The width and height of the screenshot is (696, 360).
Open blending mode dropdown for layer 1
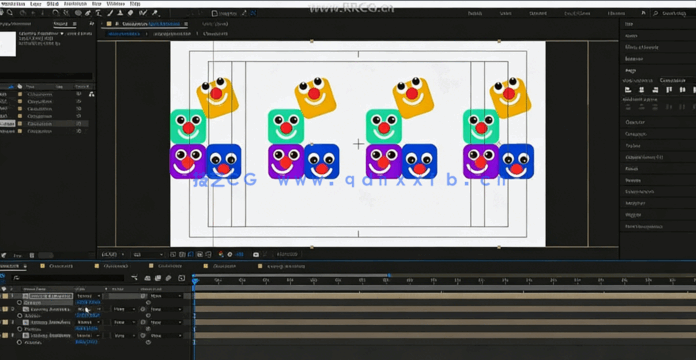pyautogui.click(x=88, y=296)
